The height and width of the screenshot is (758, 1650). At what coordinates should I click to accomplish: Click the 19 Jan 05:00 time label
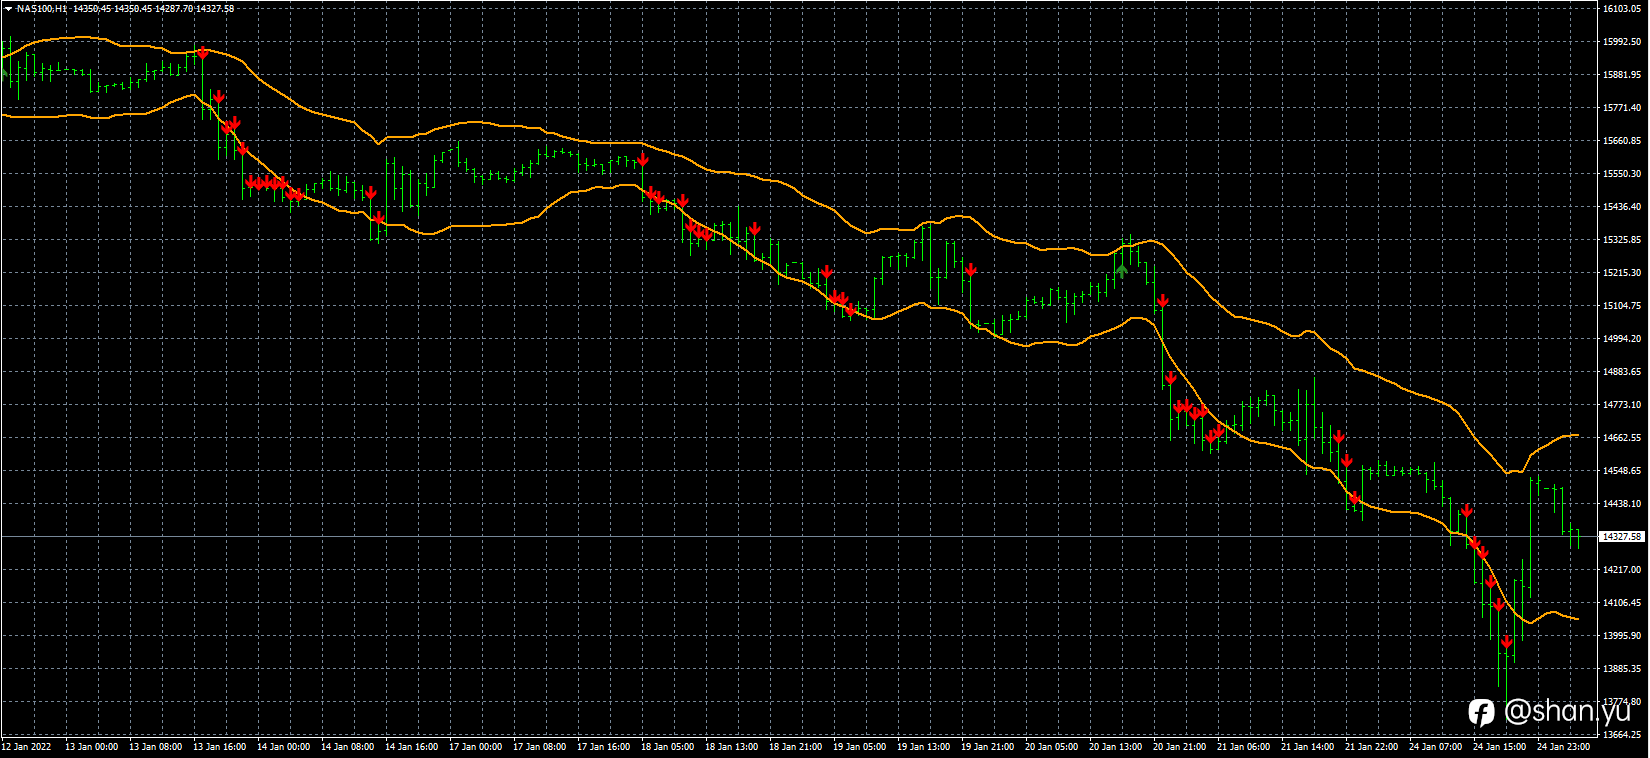[859, 746]
